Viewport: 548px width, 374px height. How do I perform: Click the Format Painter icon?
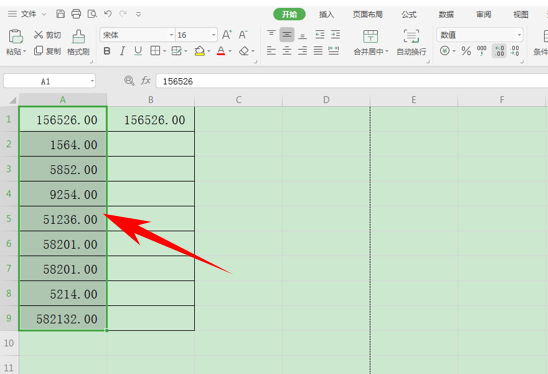pos(78,36)
